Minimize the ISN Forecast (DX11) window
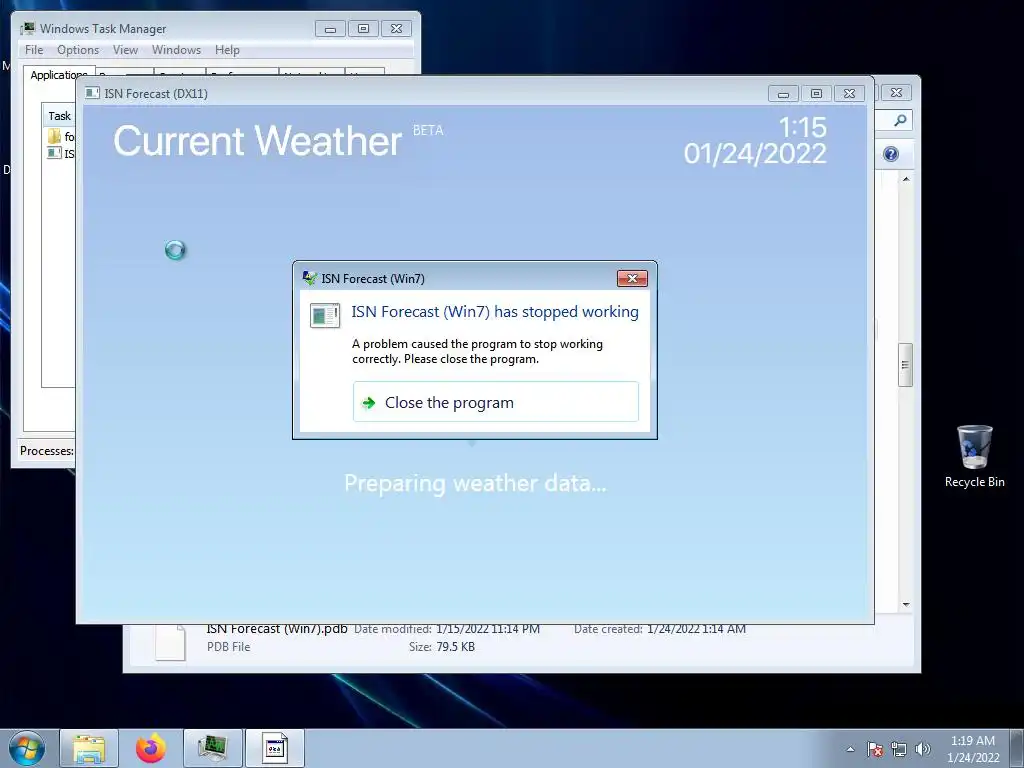The height and width of the screenshot is (768, 1024). tap(783, 94)
